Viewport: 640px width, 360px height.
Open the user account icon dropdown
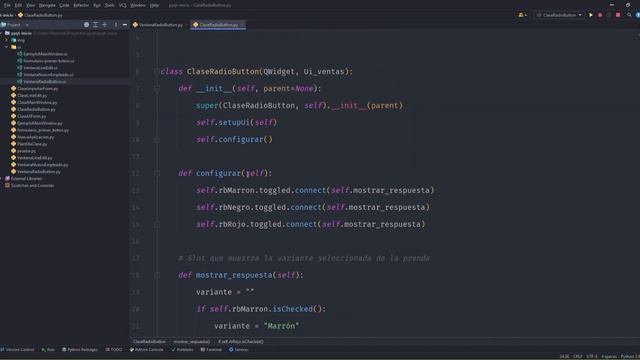click(x=522, y=15)
